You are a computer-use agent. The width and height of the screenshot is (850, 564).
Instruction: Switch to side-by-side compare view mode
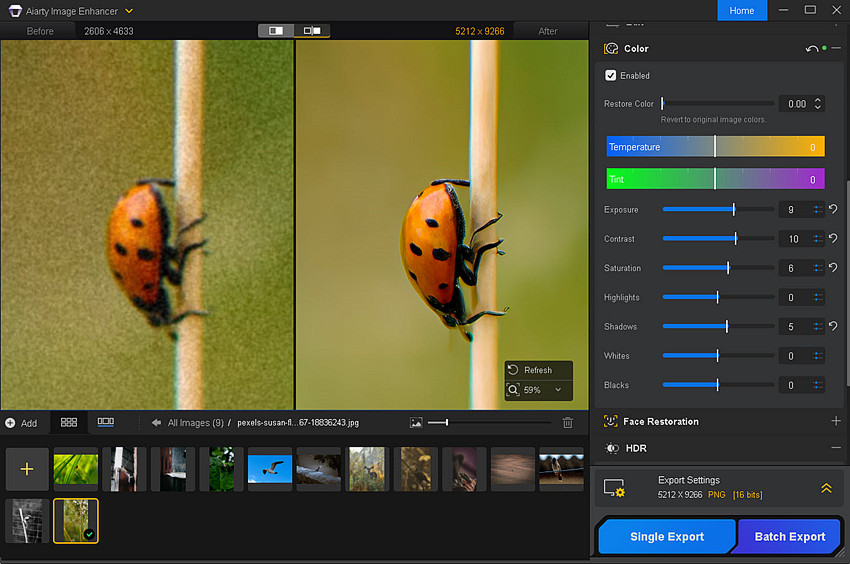pyautogui.click(x=312, y=30)
